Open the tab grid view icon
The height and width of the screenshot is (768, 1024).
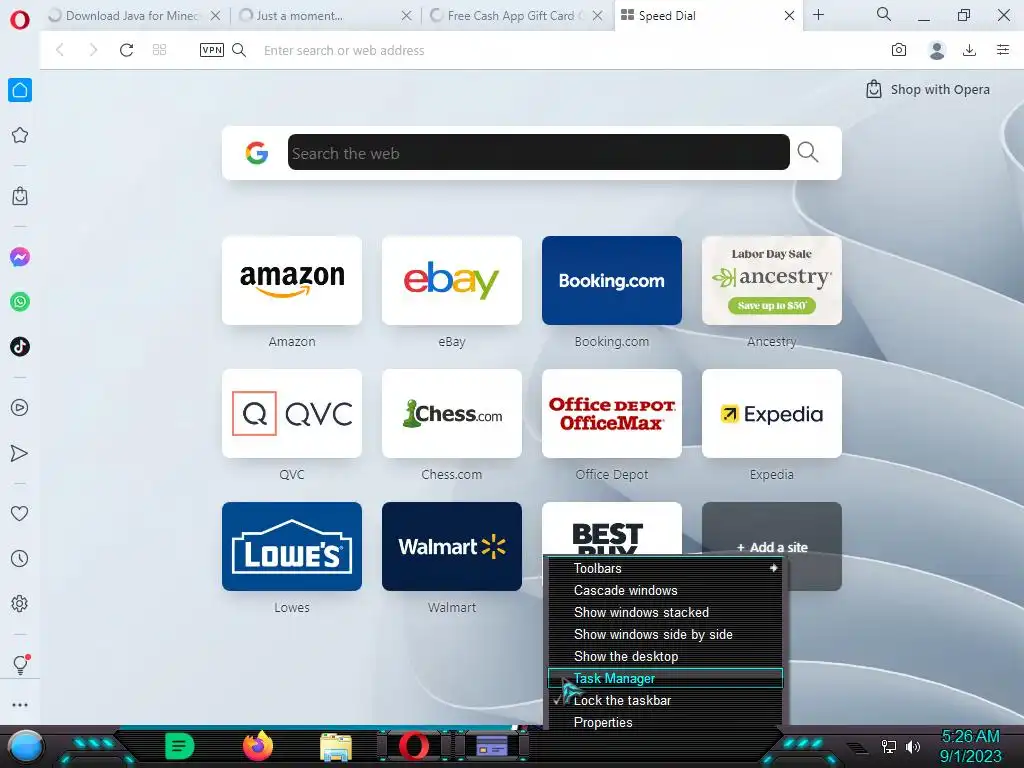coord(159,50)
